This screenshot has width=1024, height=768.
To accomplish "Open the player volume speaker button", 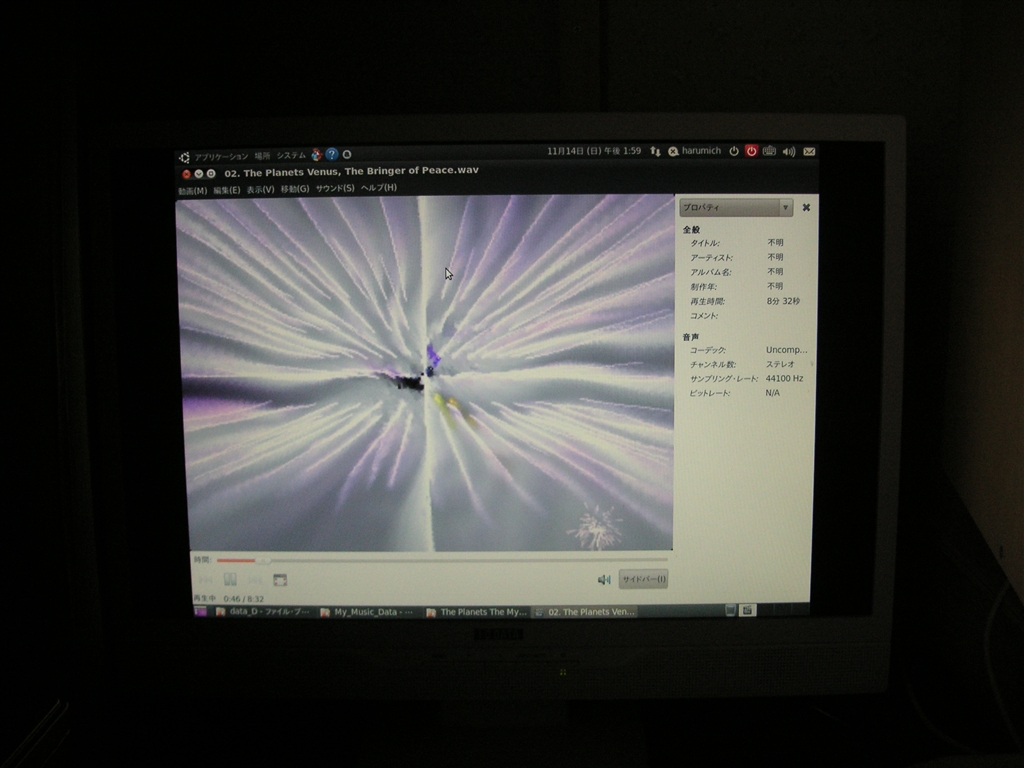I will point(604,579).
